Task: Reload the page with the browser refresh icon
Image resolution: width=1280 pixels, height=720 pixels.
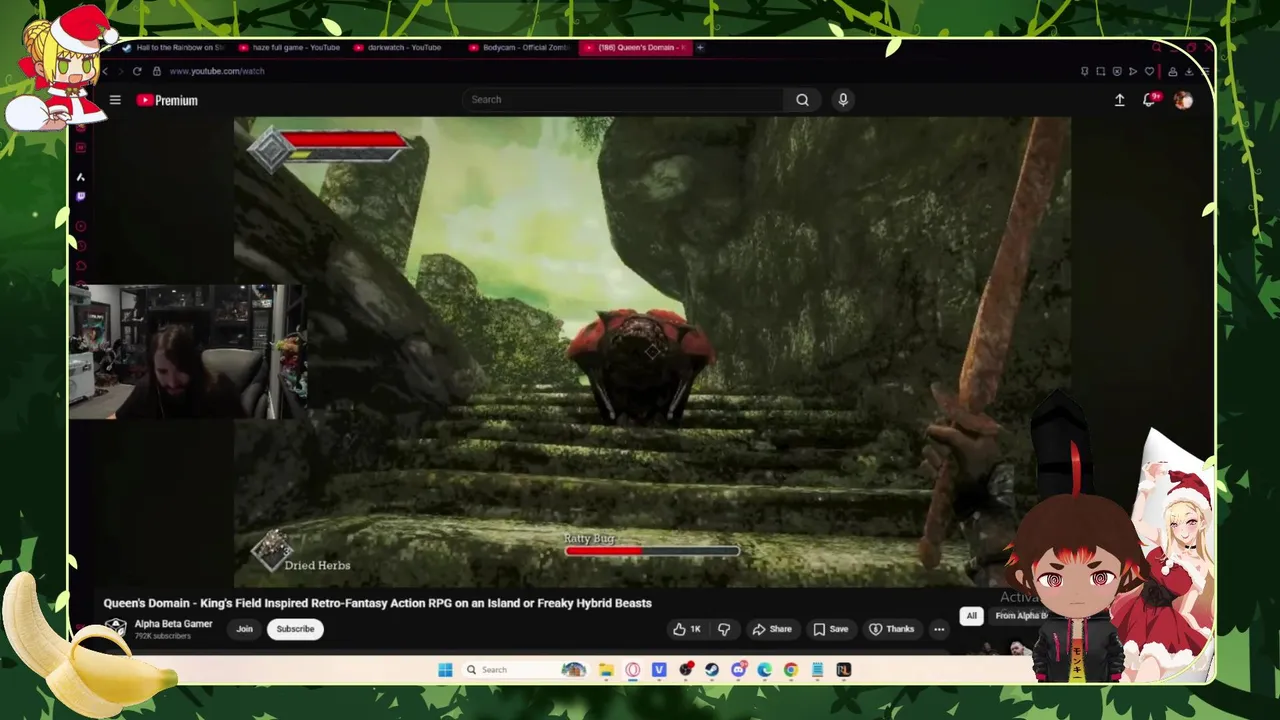Action: pyautogui.click(x=137, y=71)
